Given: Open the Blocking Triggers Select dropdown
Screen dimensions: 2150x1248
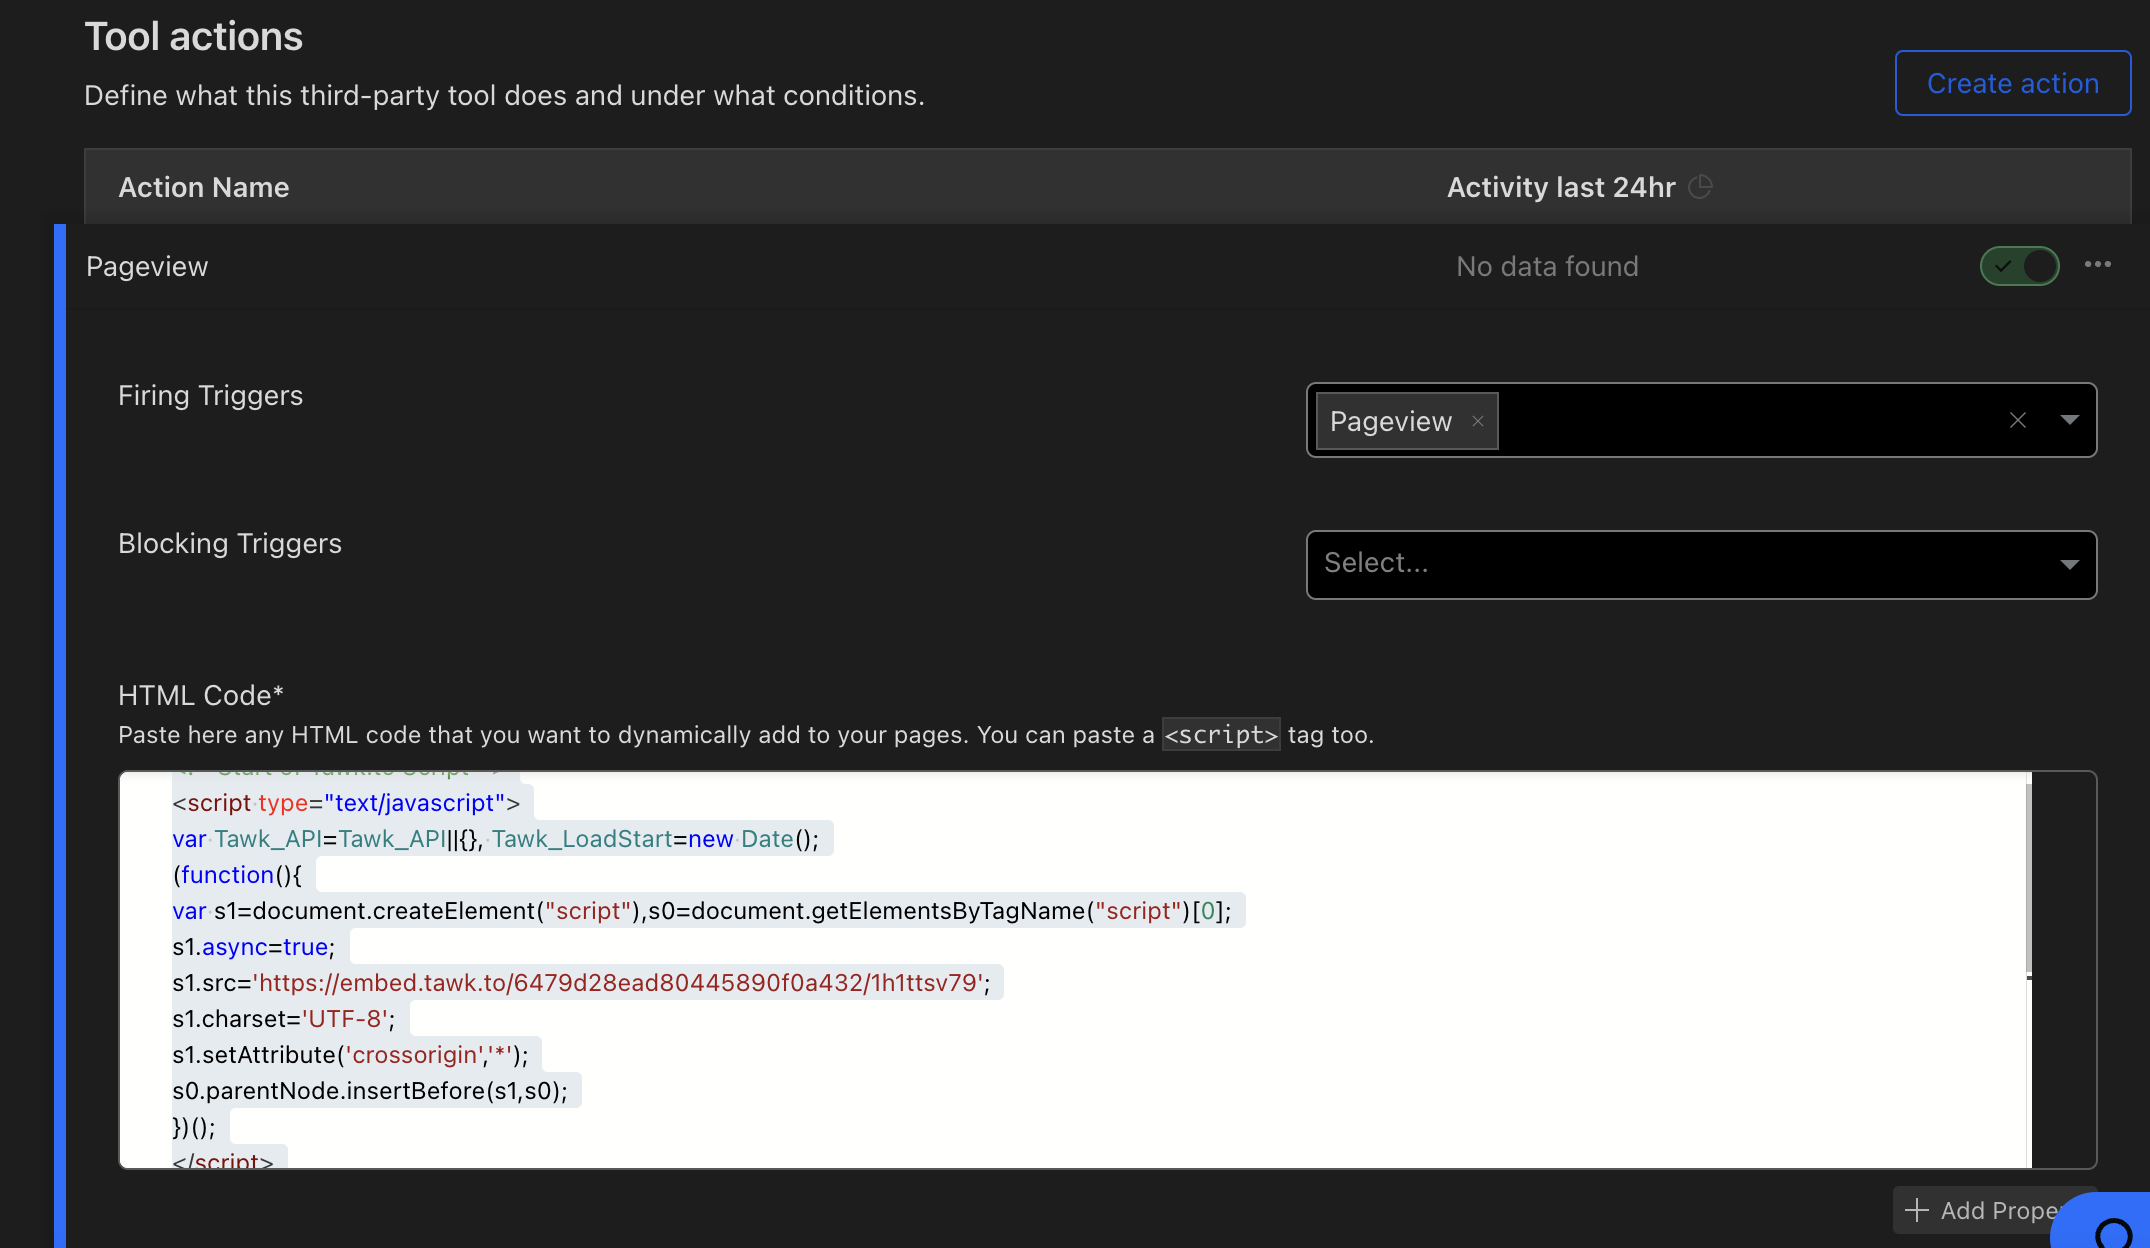Looking at the screenshot, I should pos(1700,564).
